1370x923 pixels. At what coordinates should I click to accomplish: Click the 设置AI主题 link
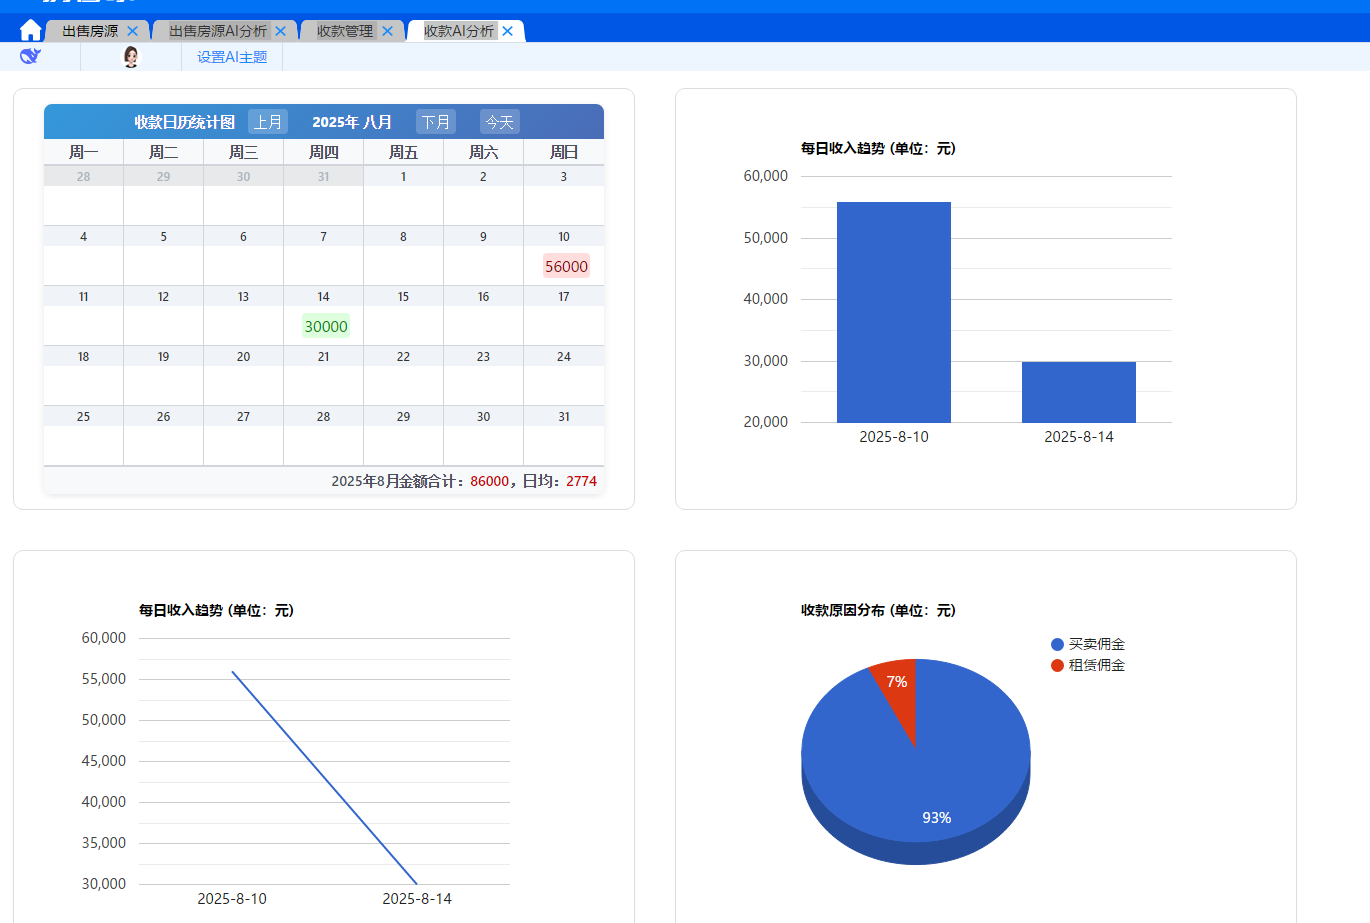click(232, 57)
